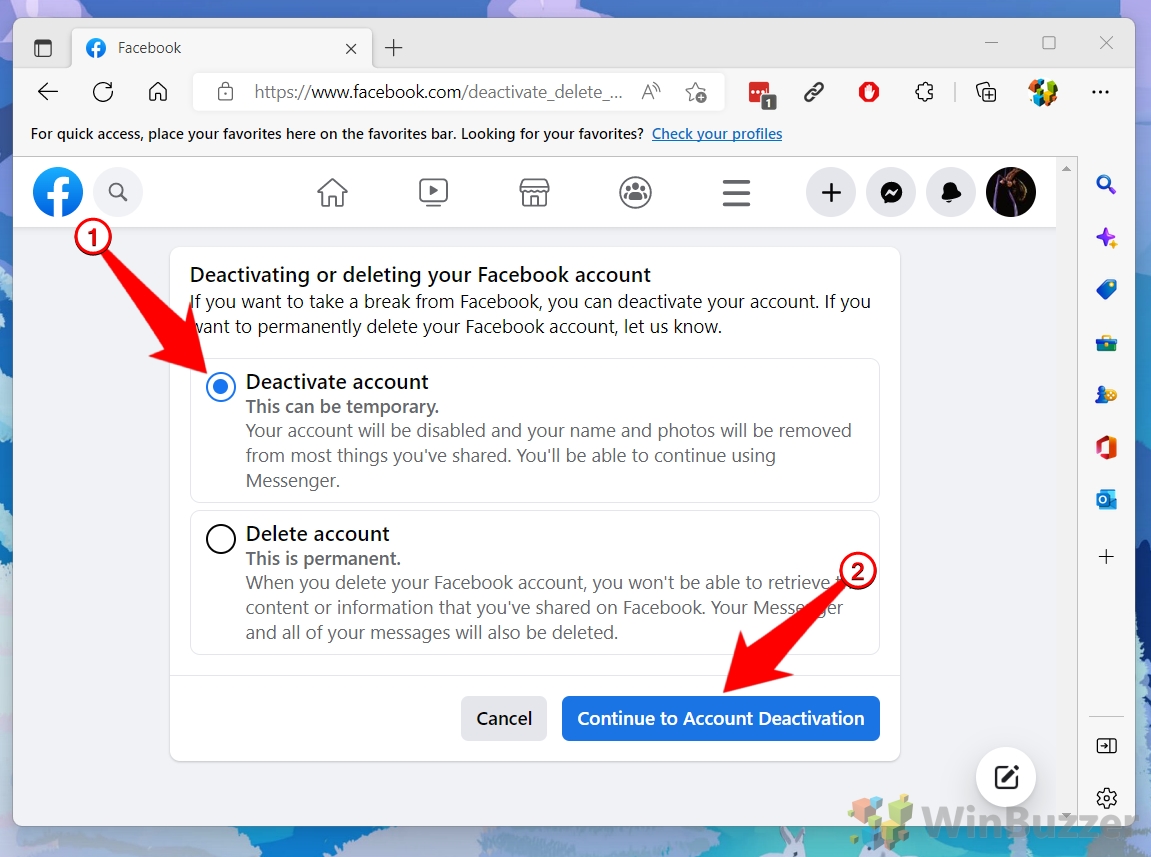Open the Facebook Video tab icon
Image resolution: width=1151 pixels, height=857 pixels.
click(433, 192)
